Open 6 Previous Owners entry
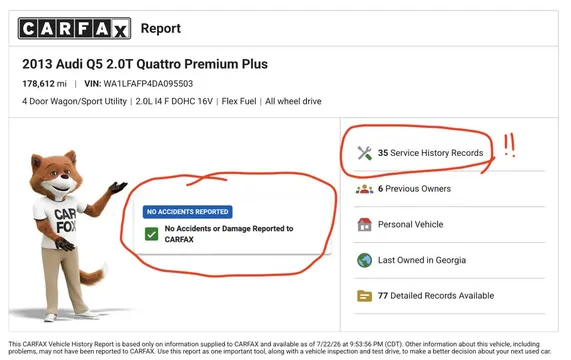Image resolution: width=571 pixels, height=360 pixels. point(414,189)
